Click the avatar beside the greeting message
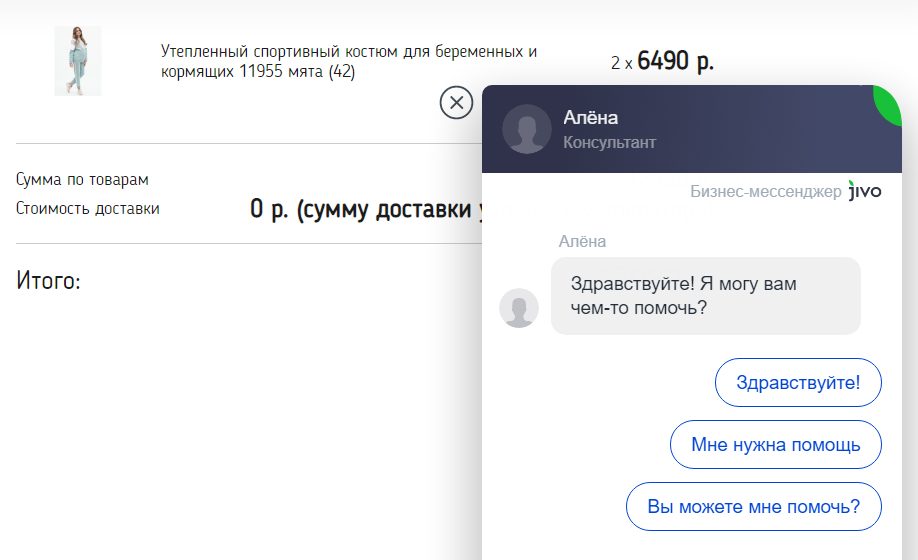Viewport: 918px width, 560px height. point(519,308)
